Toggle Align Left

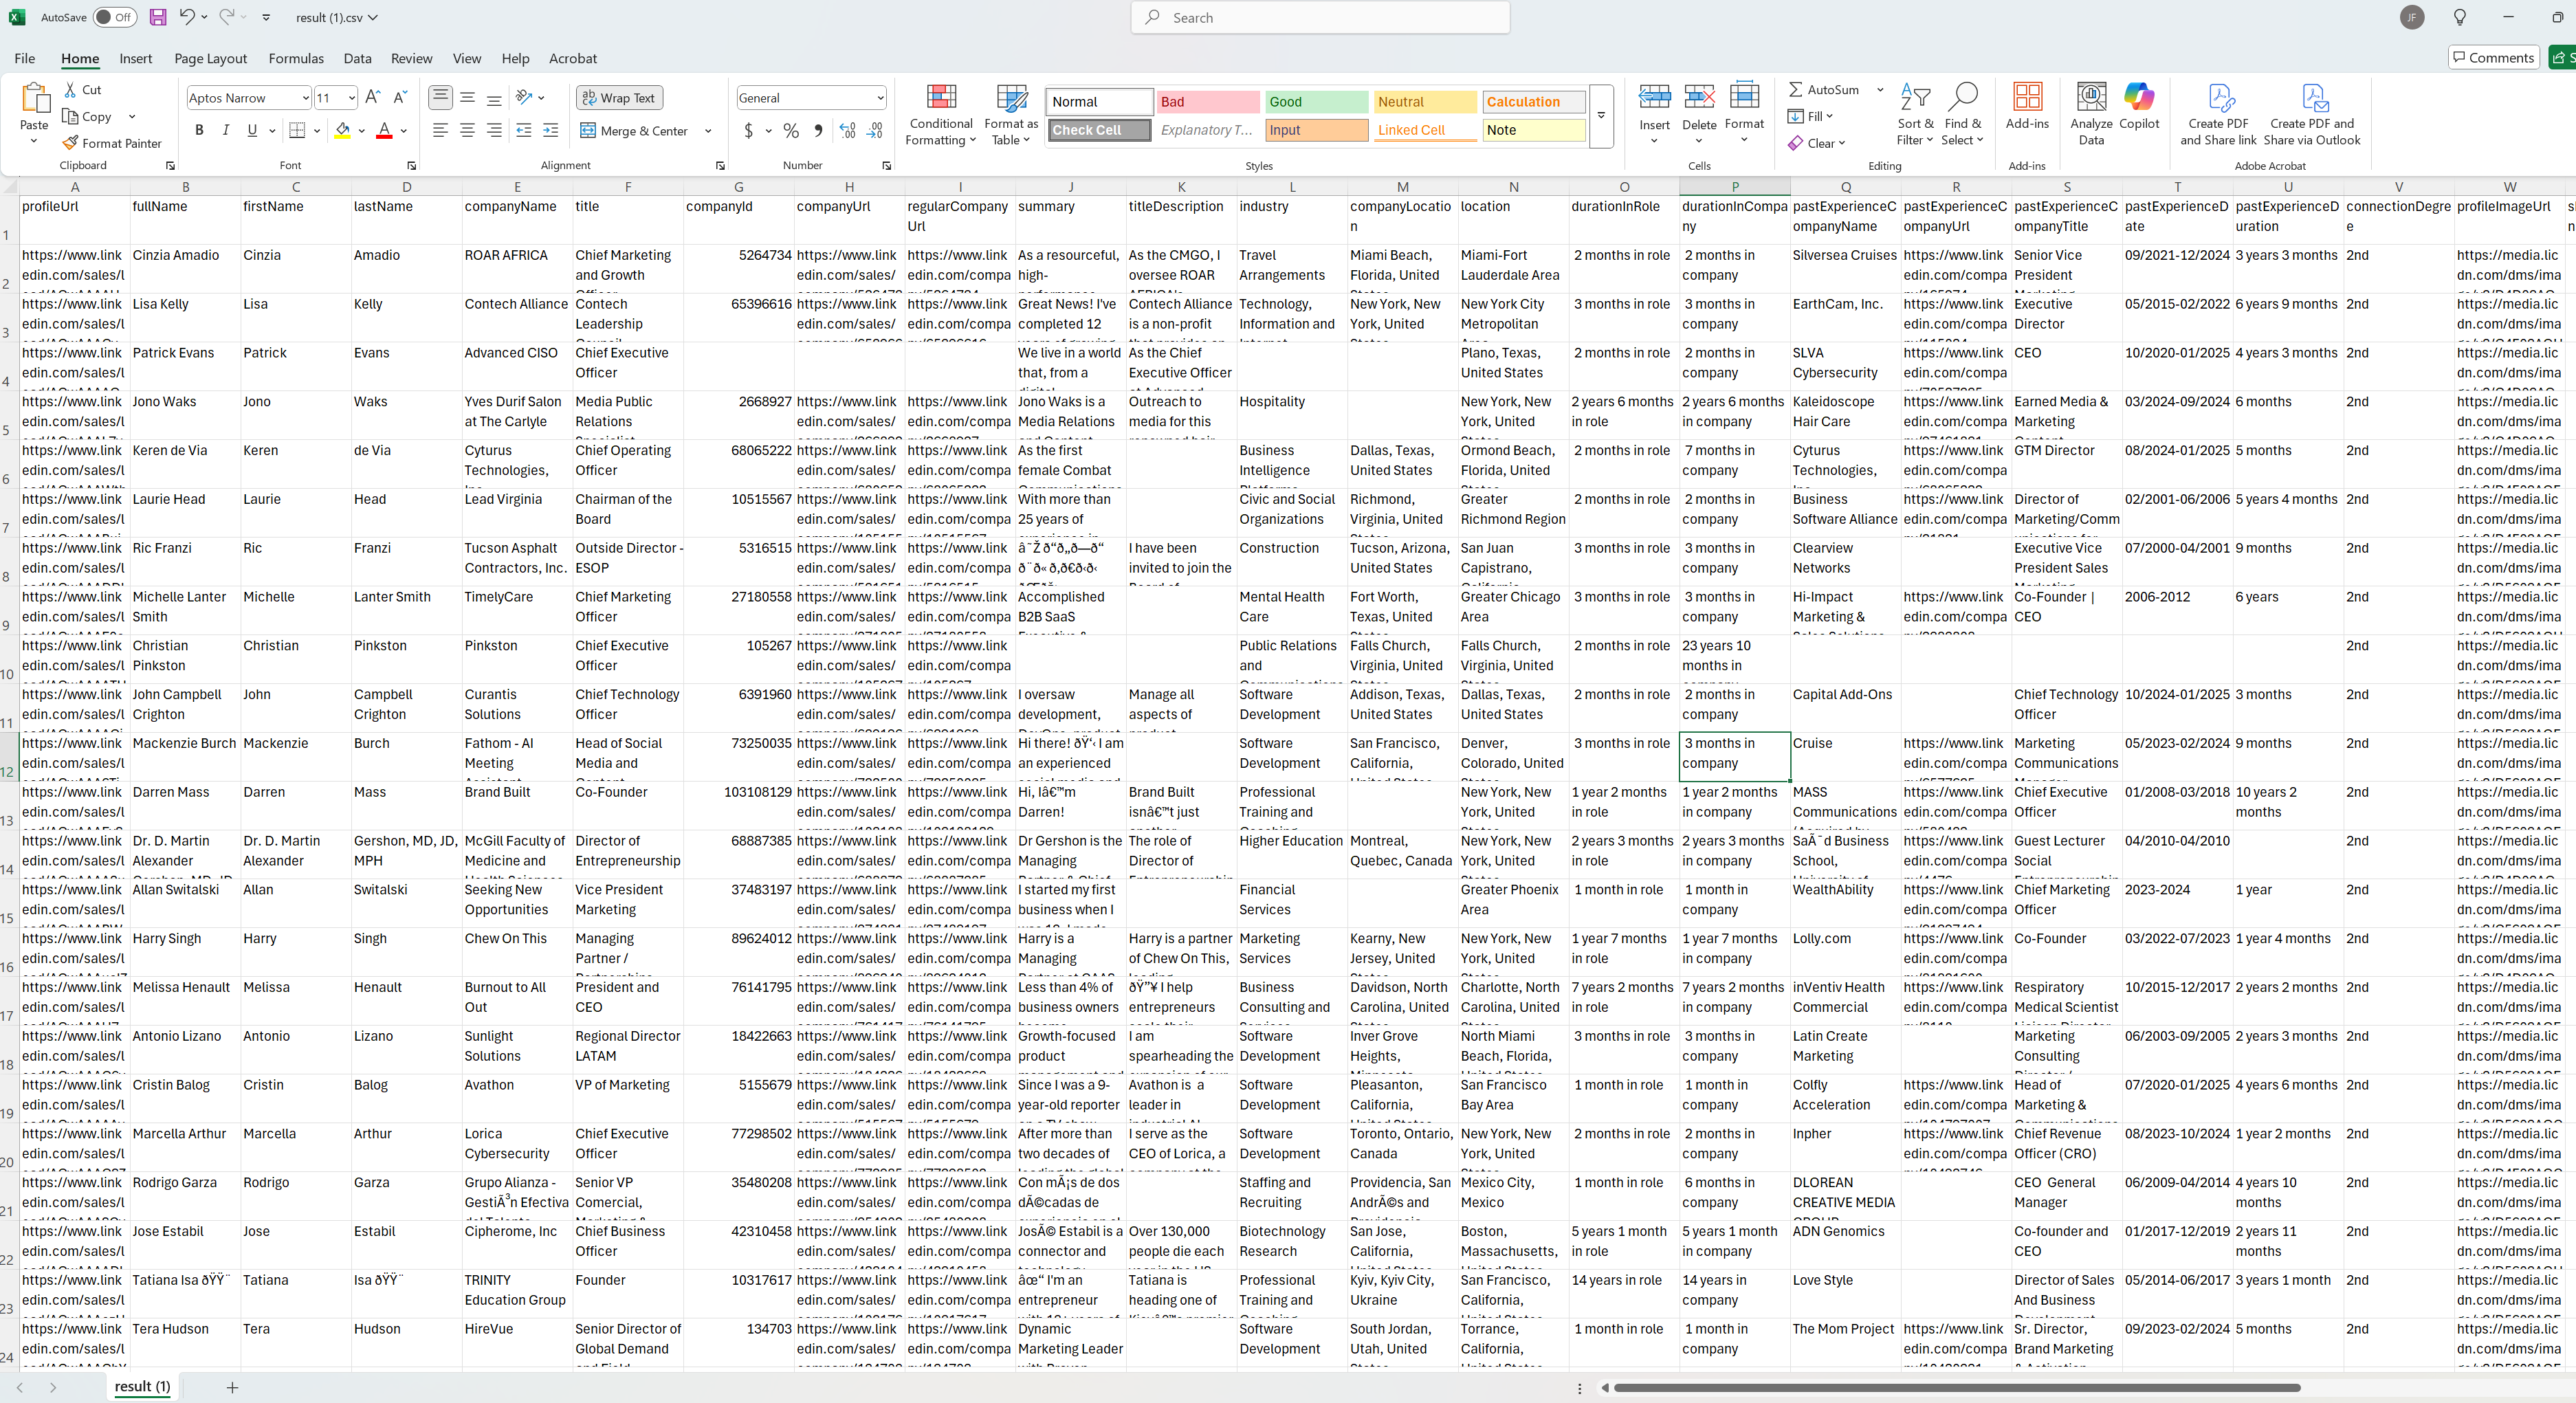(440, 130)
